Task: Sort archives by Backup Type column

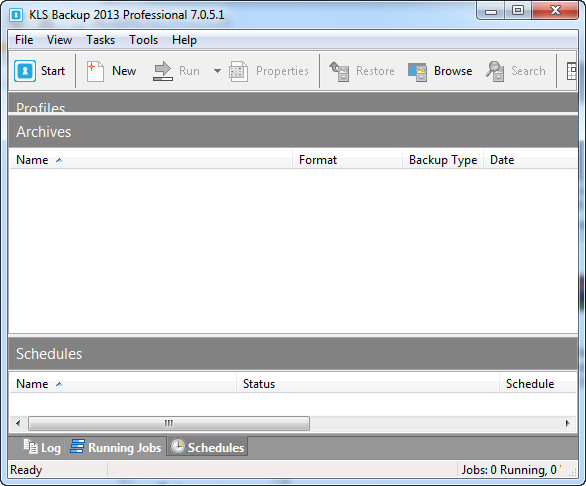Action: [443, 160]
